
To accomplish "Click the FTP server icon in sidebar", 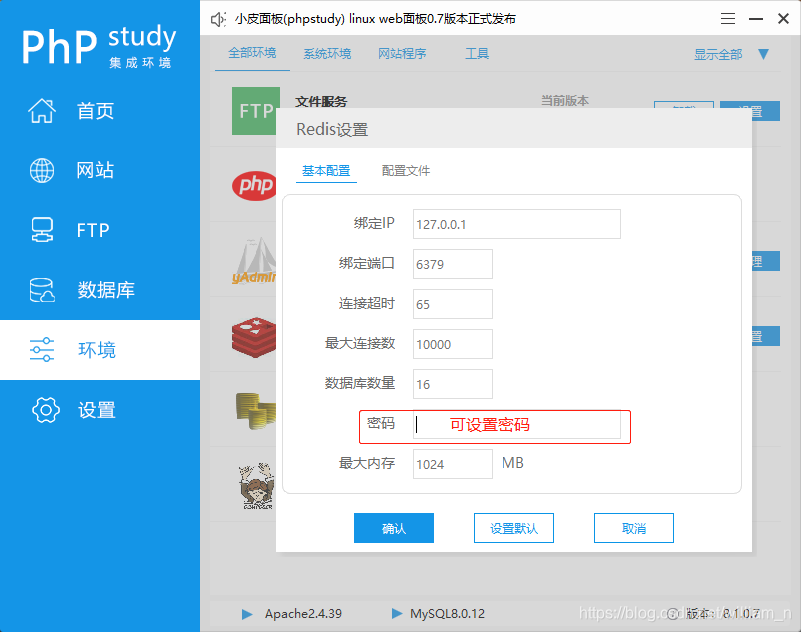I will (x=42, y=230).
